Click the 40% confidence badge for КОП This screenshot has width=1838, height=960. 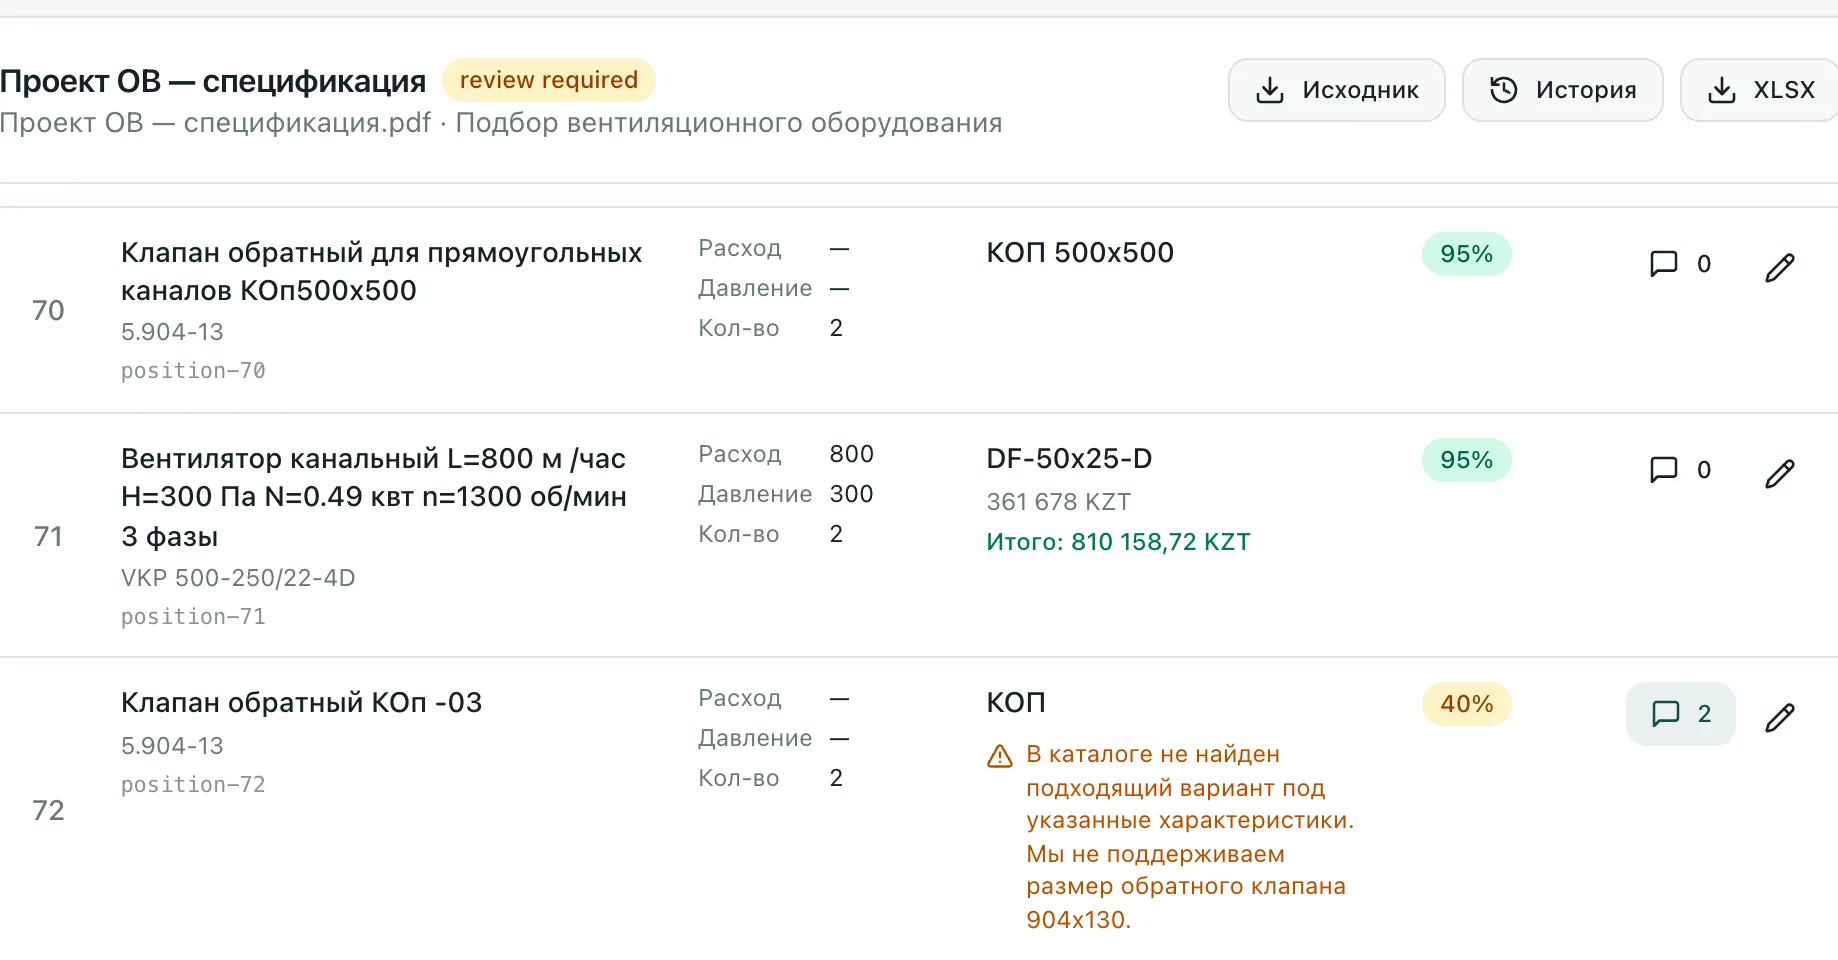[1466, 704]
